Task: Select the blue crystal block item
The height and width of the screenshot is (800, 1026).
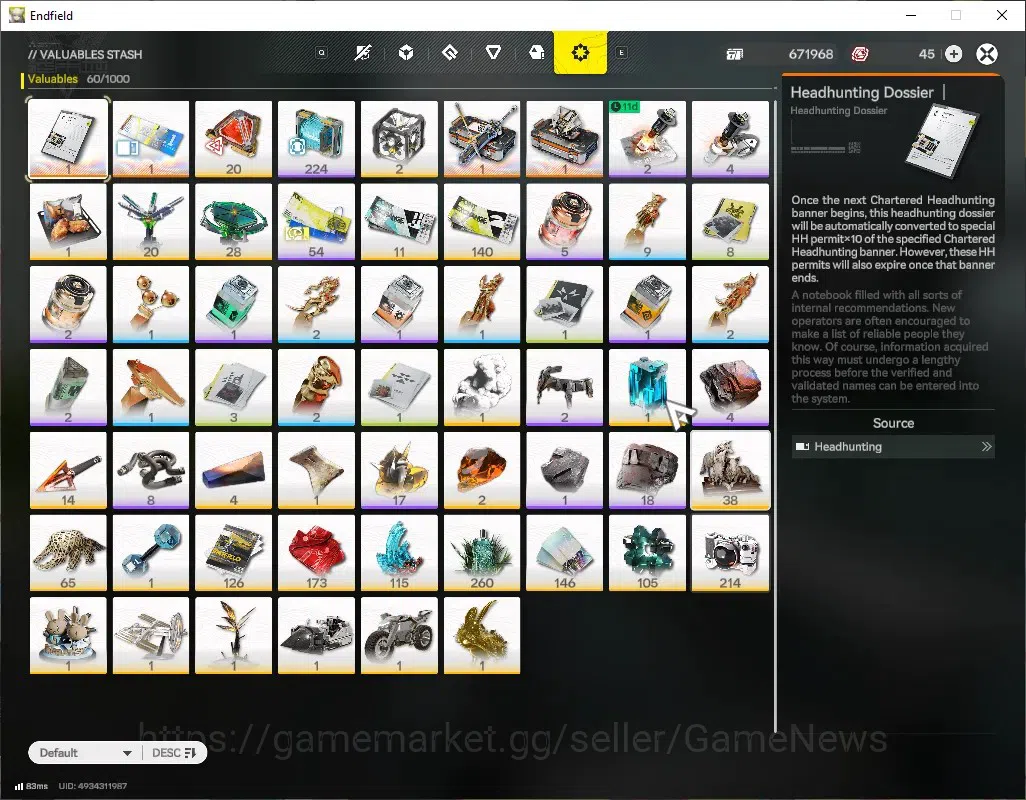Action: click(x=647, y=387)
